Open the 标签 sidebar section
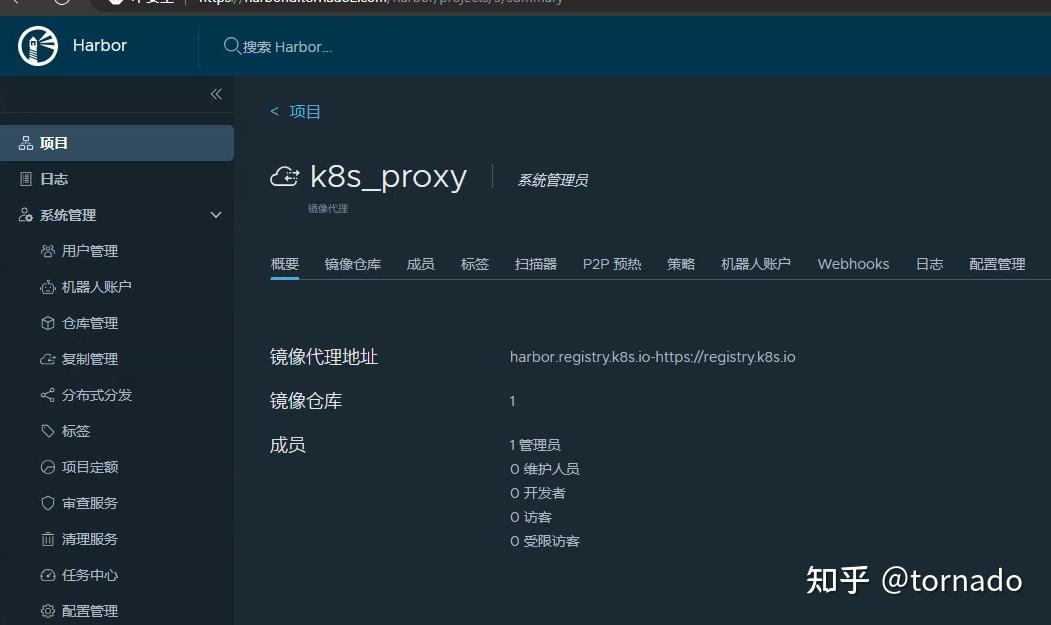Screen dimensions: 1051x625 tap(74, 431)
